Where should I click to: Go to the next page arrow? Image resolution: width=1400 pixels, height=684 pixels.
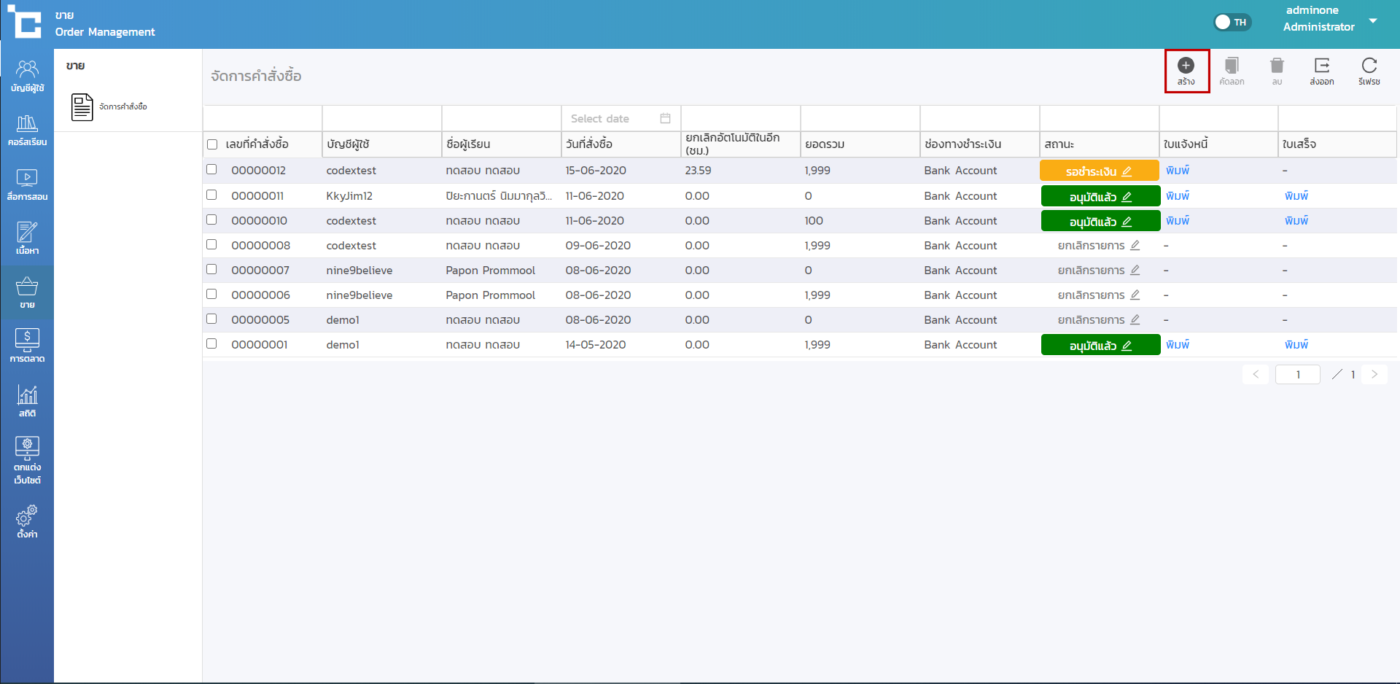pos(1375,374)
